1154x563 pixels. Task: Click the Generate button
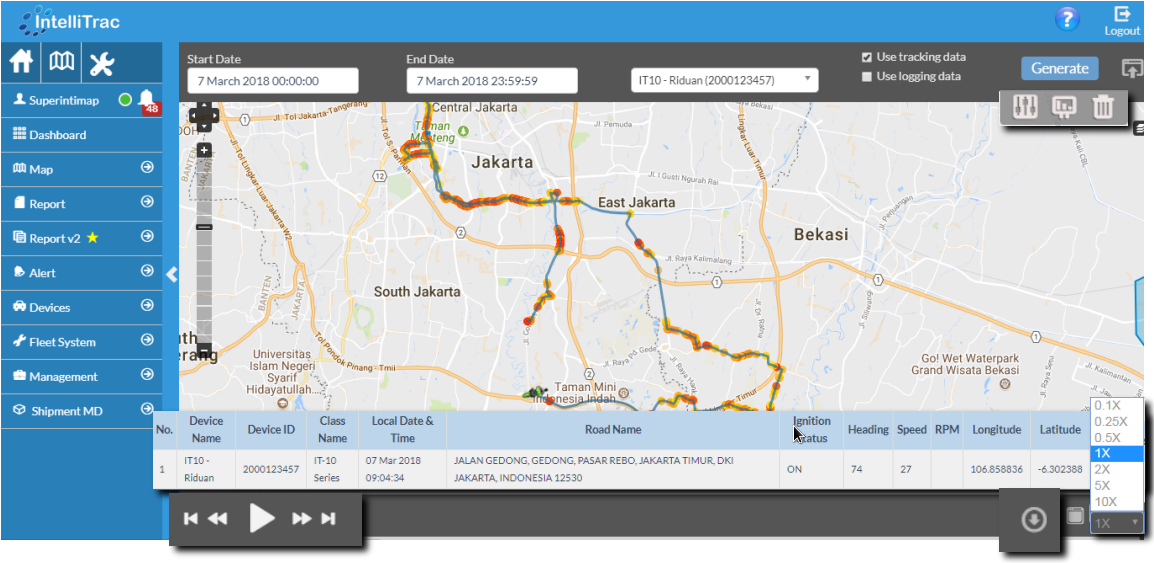point(1059,68)
